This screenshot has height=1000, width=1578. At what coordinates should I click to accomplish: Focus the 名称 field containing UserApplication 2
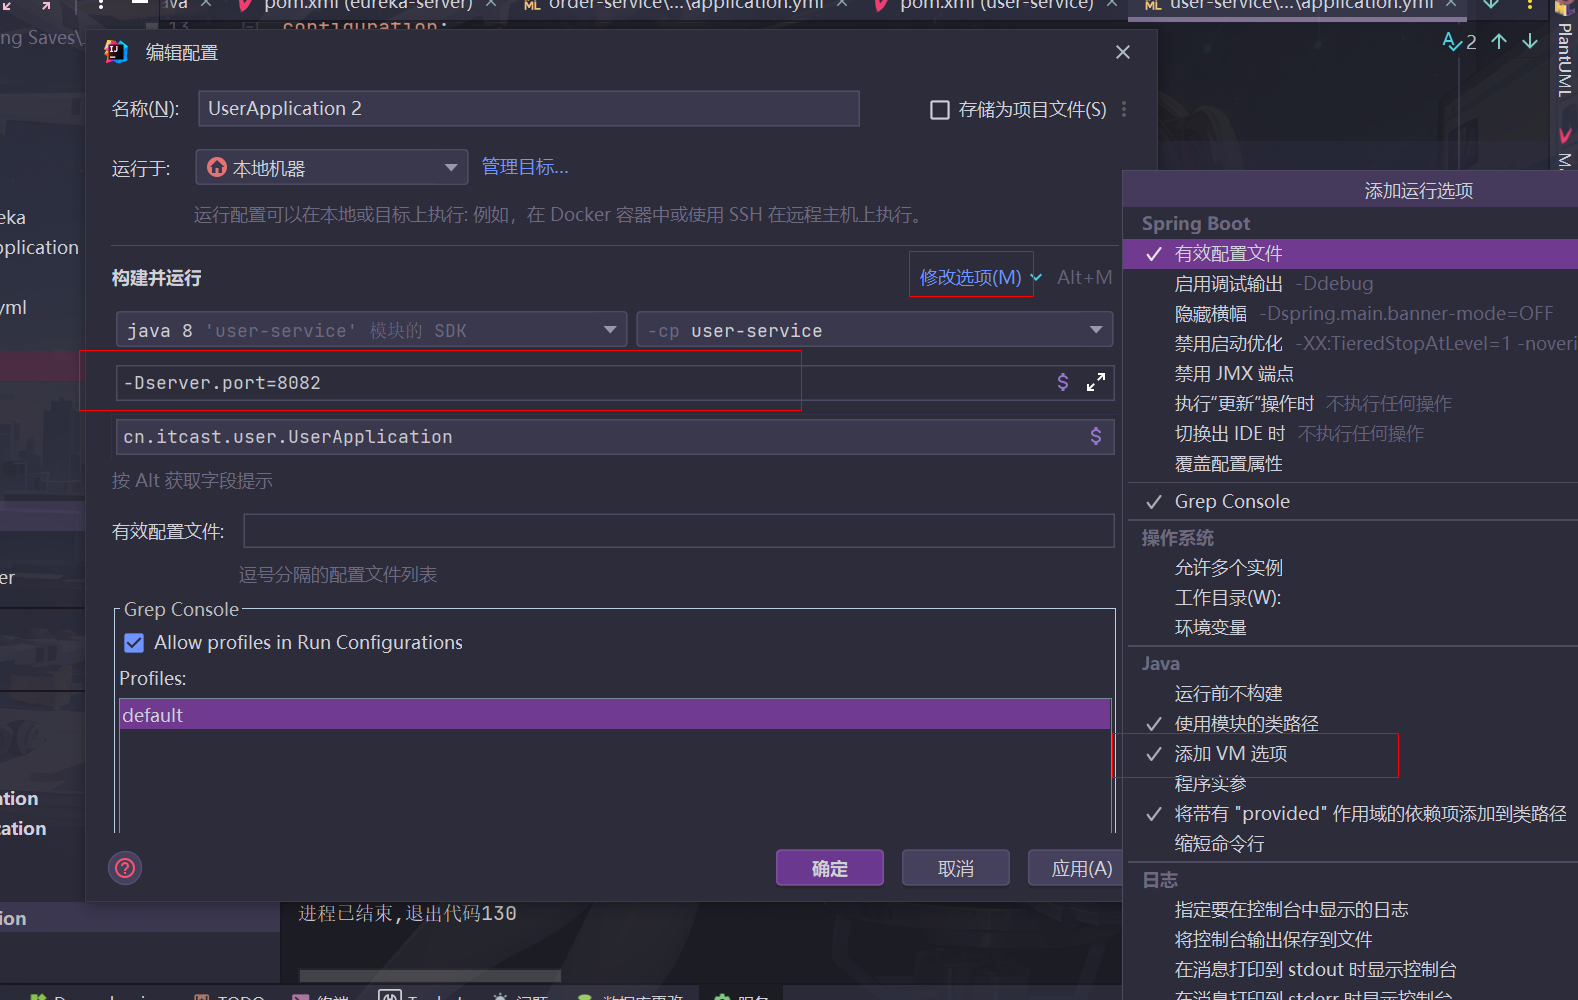529,109
